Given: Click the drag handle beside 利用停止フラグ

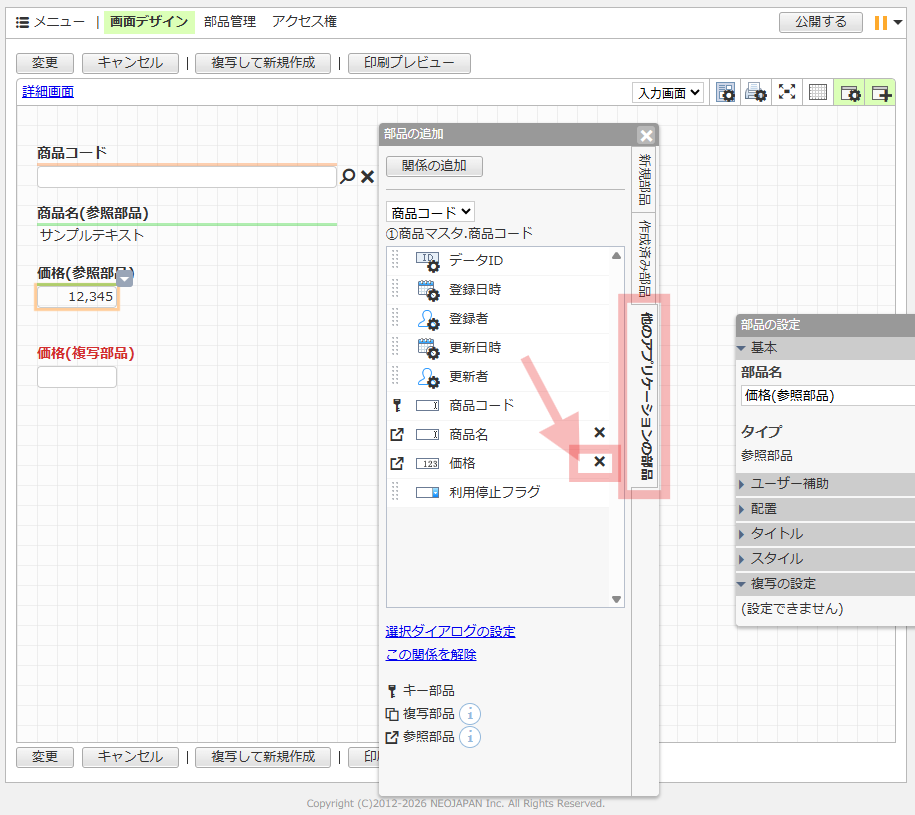Looking at the screenshot, I should coord(395,491).
